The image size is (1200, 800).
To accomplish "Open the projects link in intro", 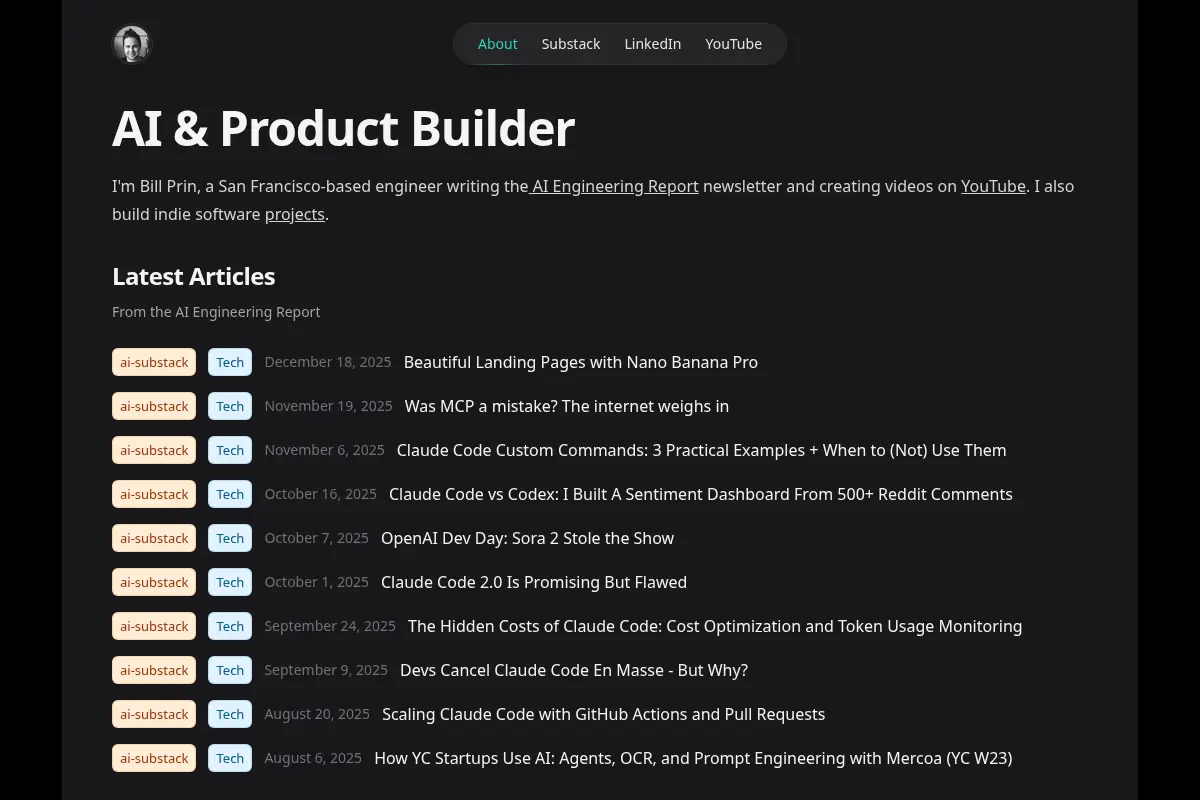I will click(x=295, y=214).
